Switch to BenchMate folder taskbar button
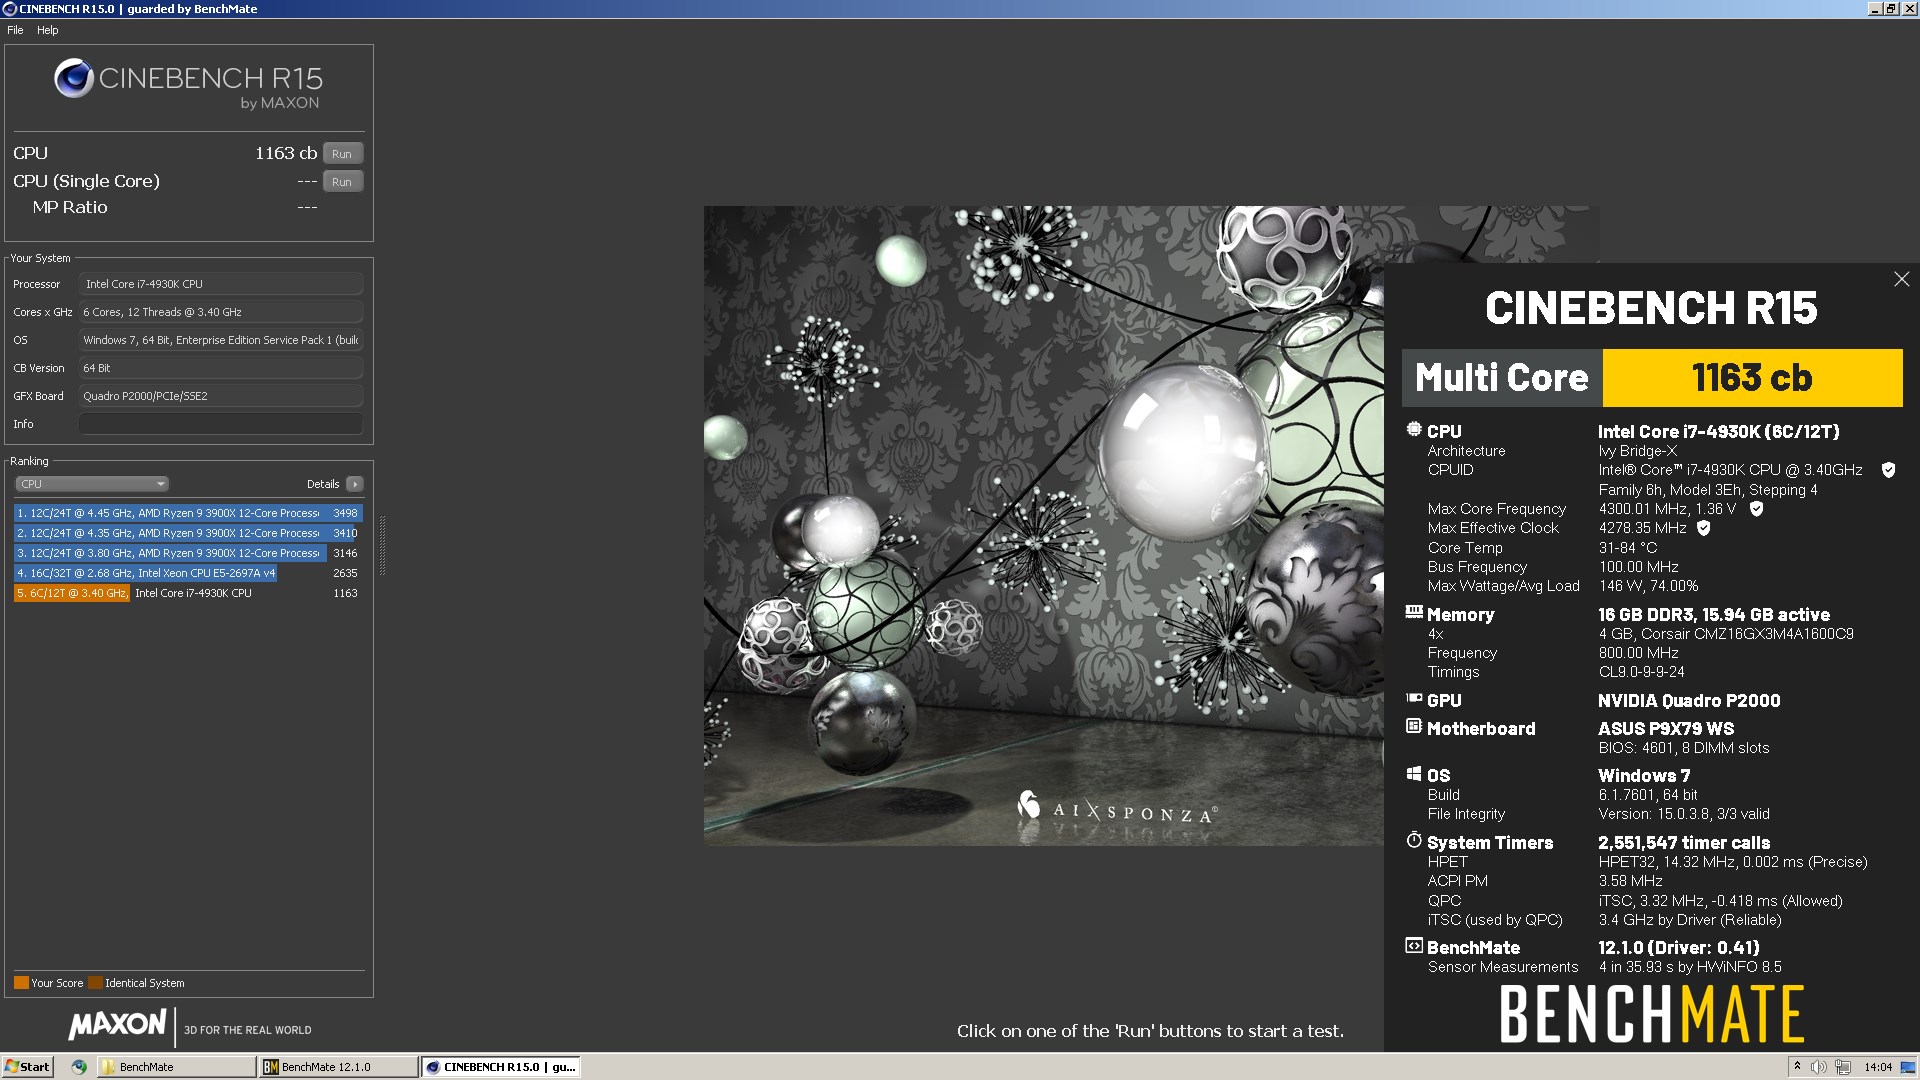Screen dimensions: 1920x1080 click(176, 1067)
